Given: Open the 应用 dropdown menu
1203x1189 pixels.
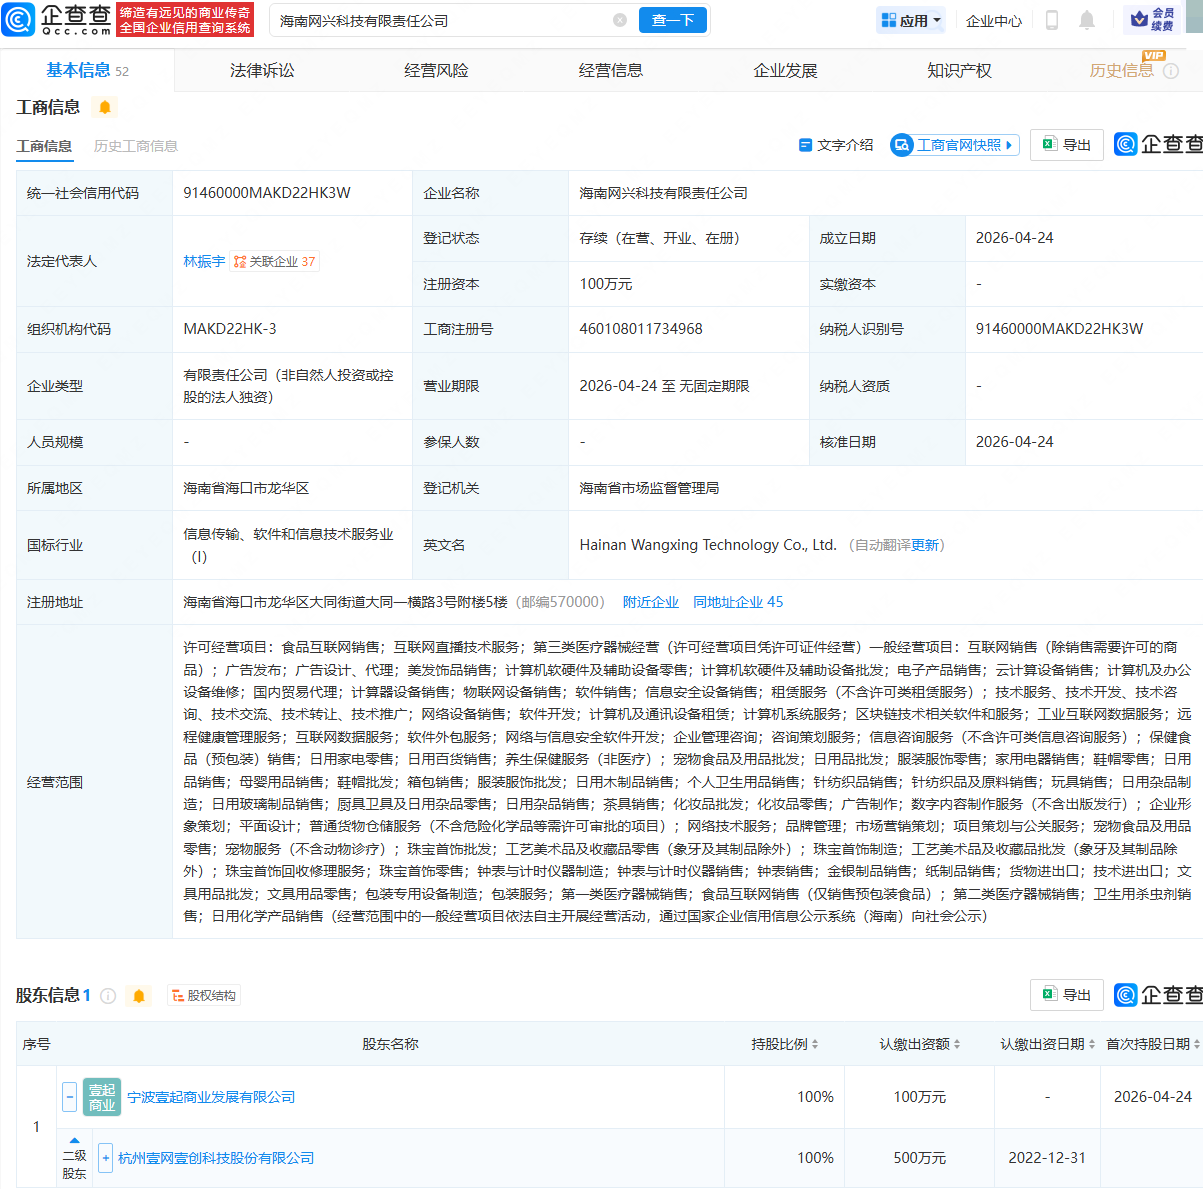Looking at the screenshot, I should coord(911,20).
